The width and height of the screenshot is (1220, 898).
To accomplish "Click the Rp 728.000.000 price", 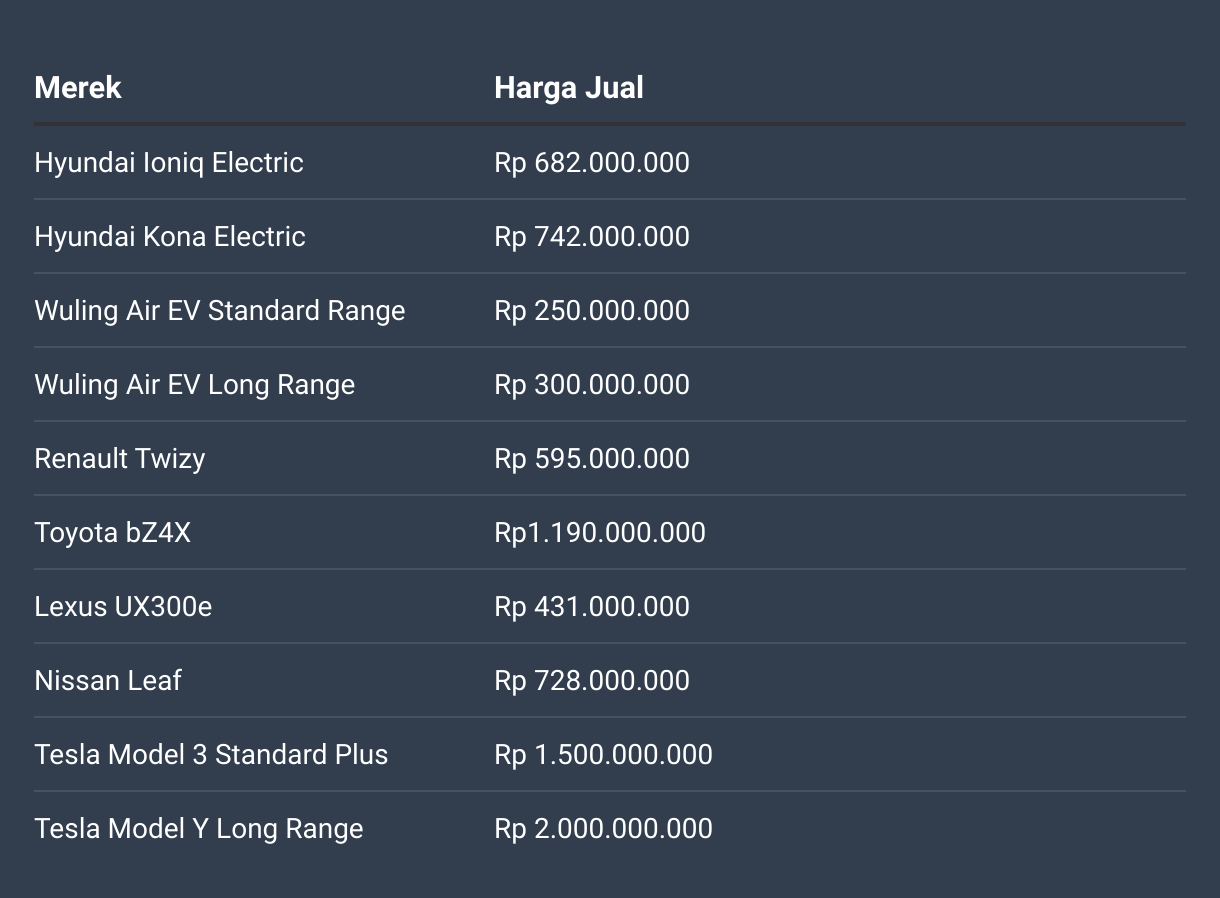I will (592, 680).
